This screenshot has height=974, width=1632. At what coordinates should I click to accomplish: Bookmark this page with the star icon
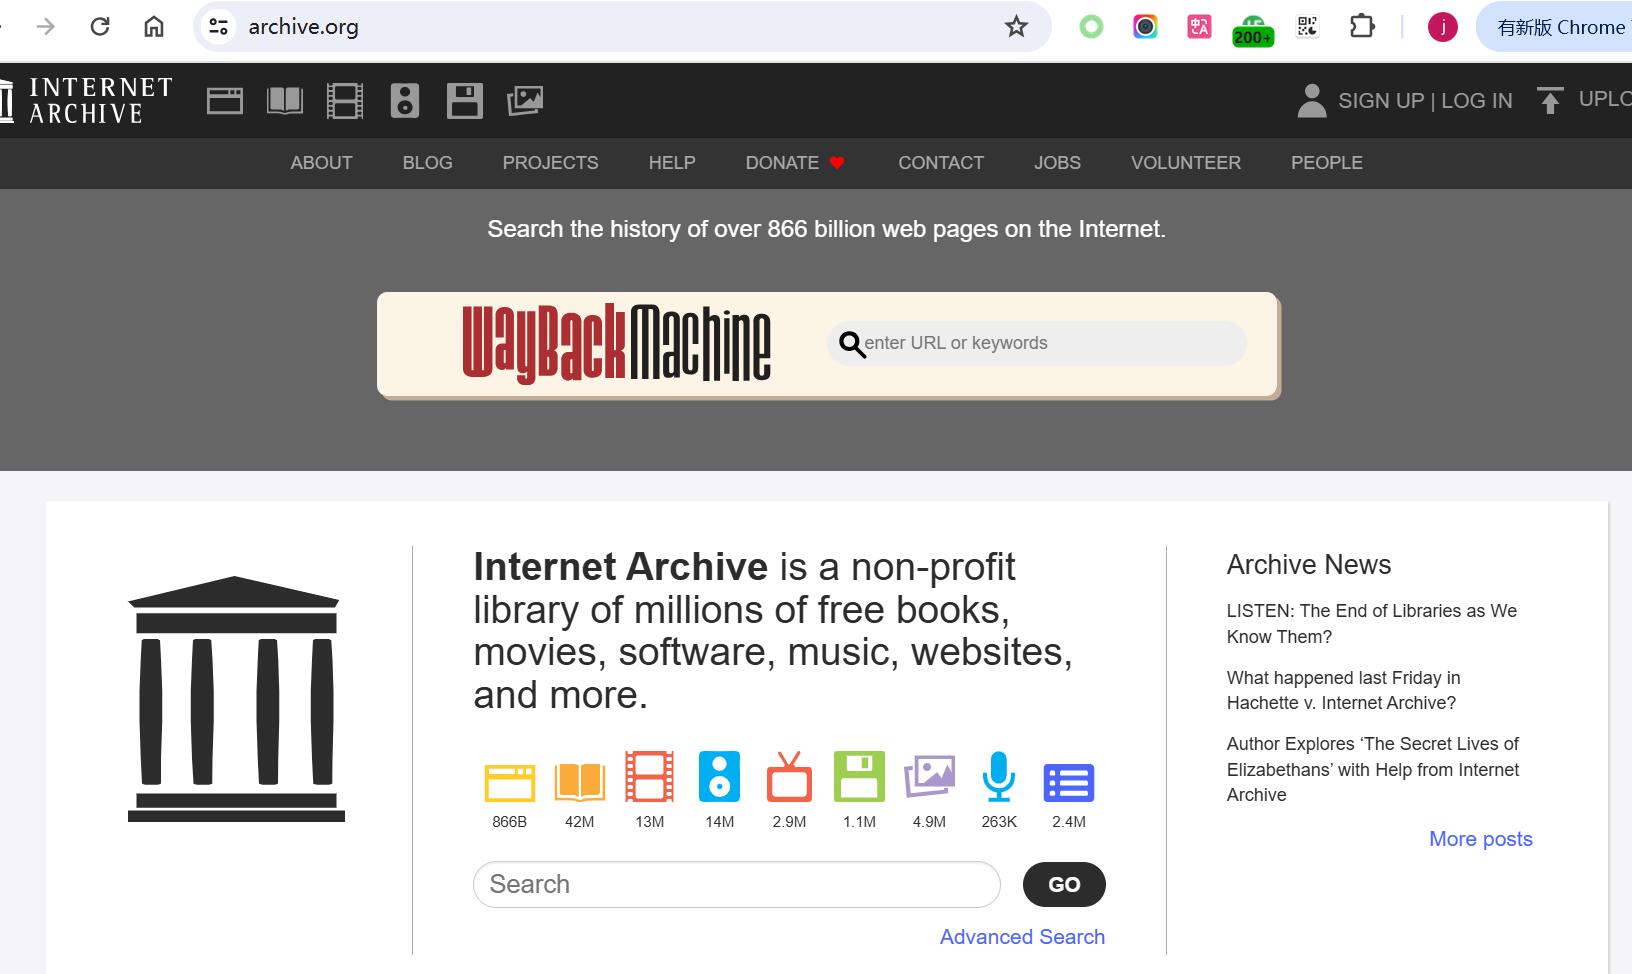tap(1016, 27)
